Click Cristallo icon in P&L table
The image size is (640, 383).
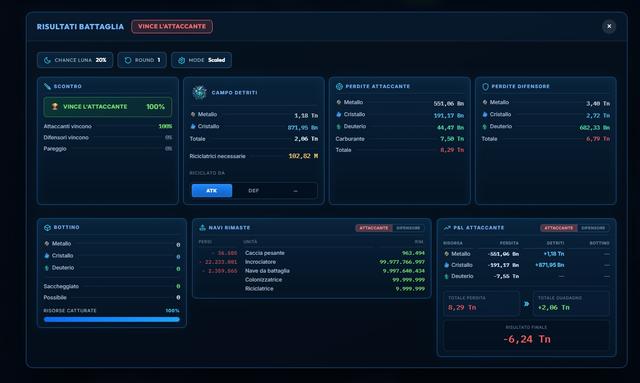446,265
